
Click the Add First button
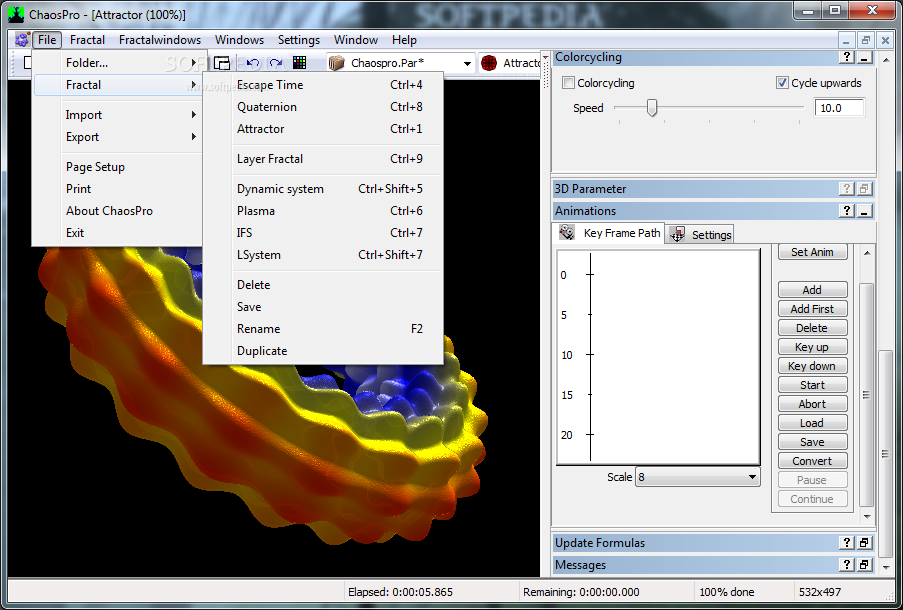pos(812,309)
